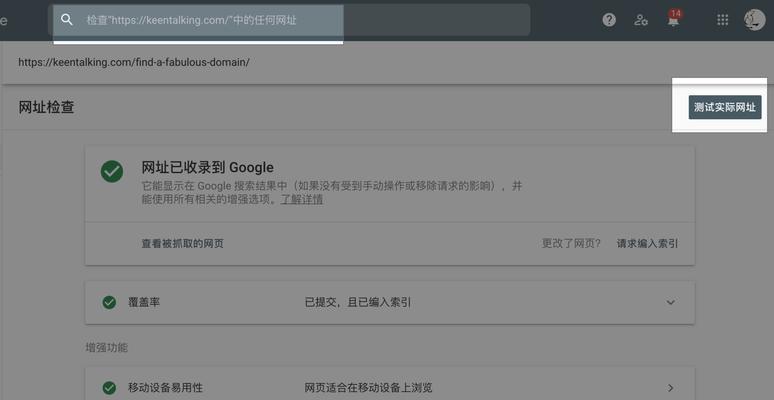Focus the URL inspection search field

[291, 20]
